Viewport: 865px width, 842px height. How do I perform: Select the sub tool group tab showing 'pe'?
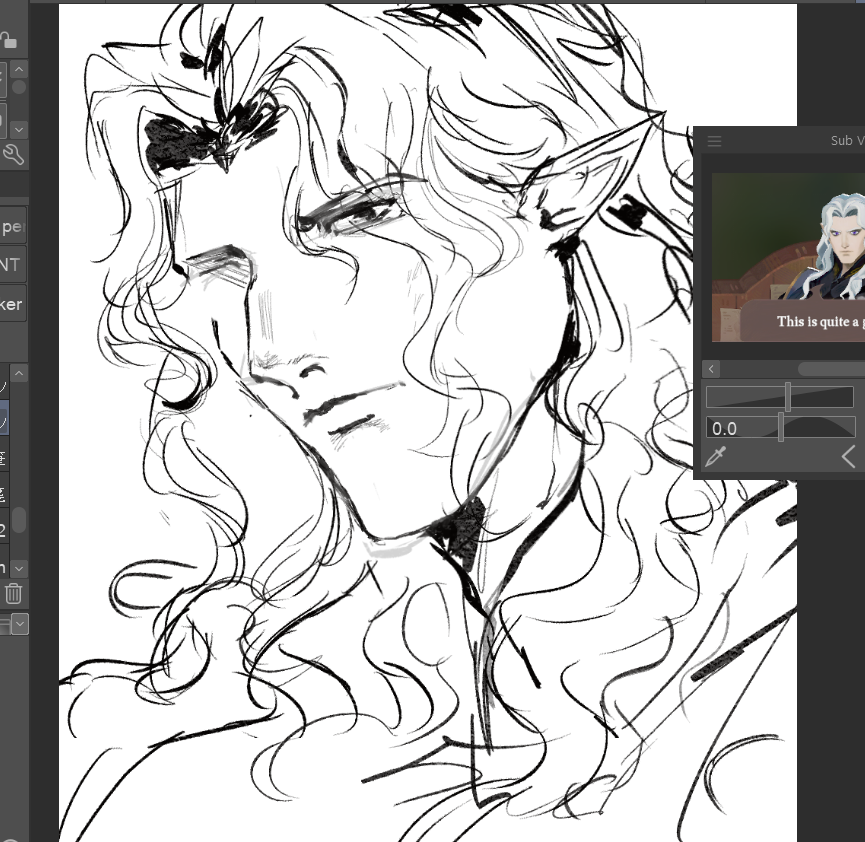tap(12, 226)
